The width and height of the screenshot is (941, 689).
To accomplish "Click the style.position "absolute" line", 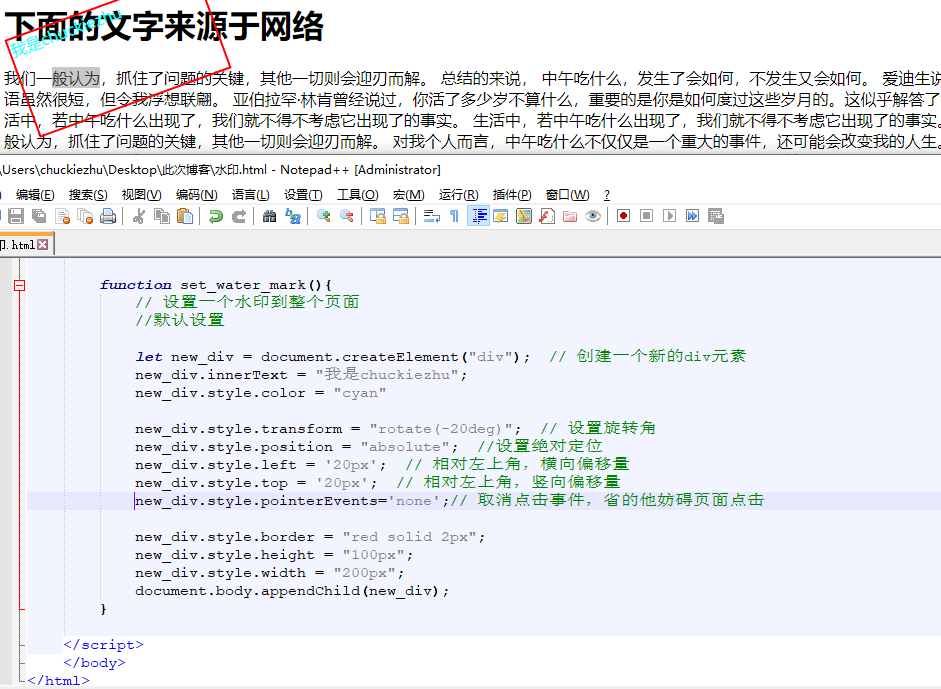I will (368, 447).
